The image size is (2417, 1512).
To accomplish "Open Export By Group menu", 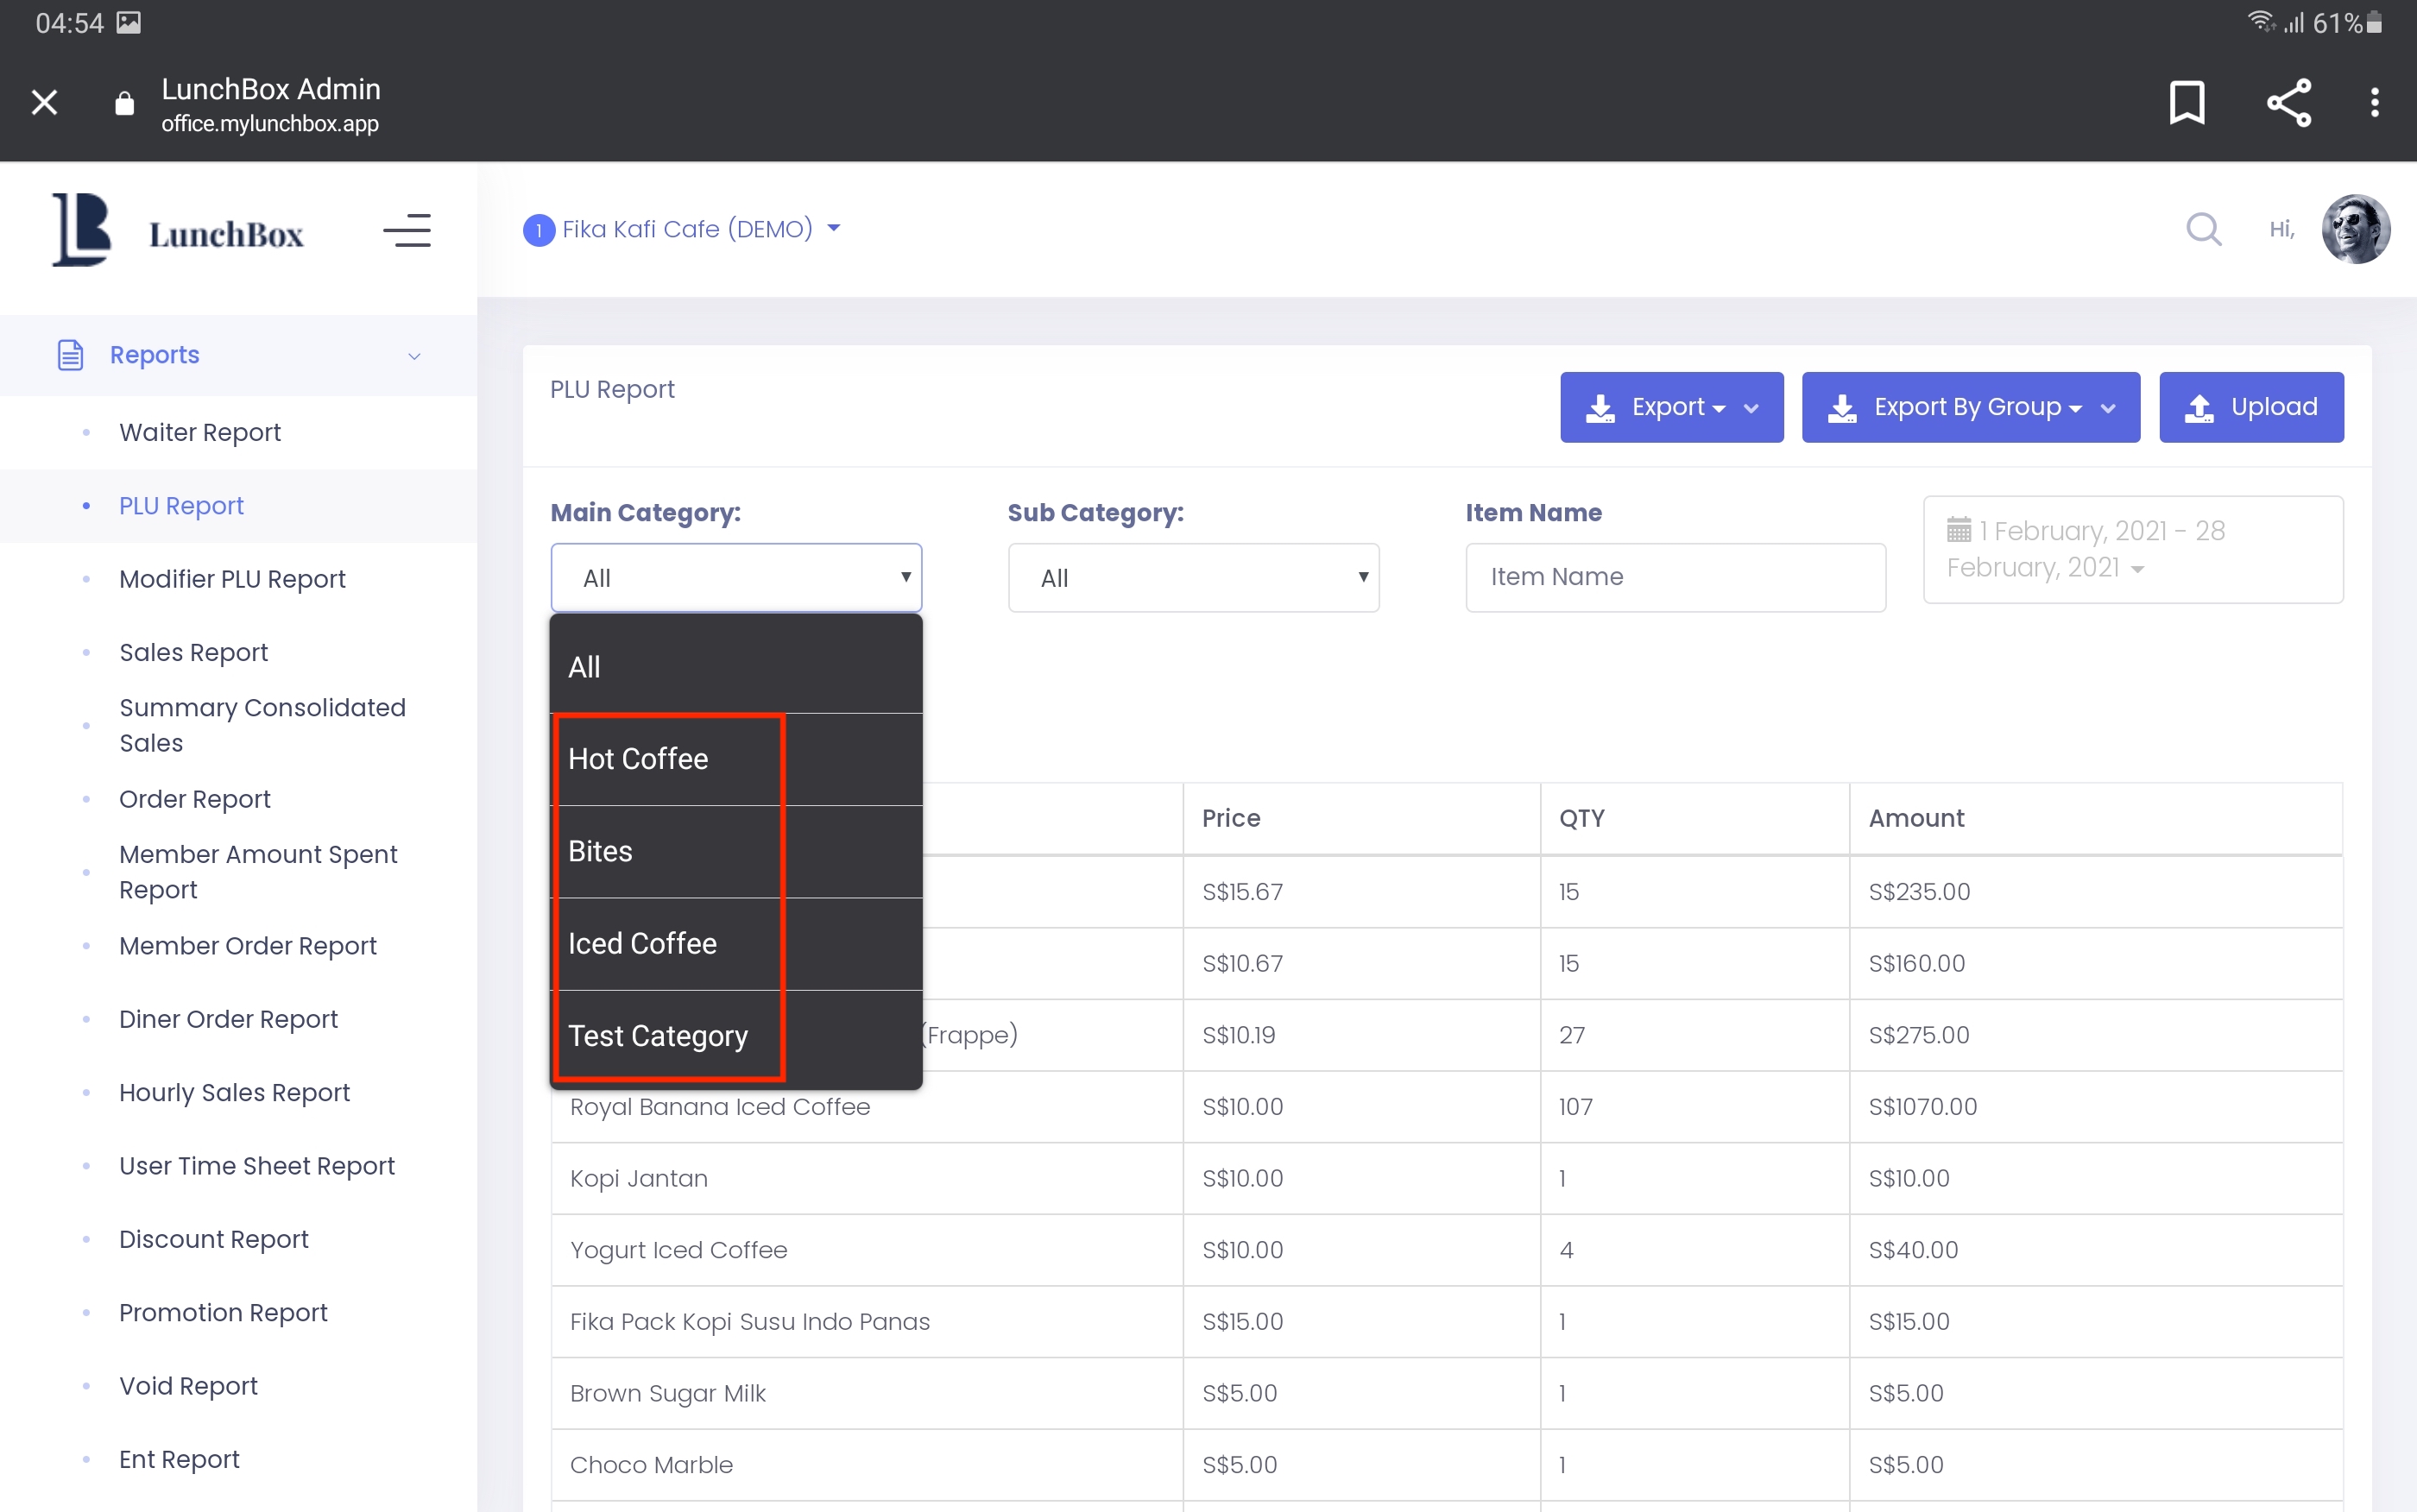I will click(x=1970, y=407).
